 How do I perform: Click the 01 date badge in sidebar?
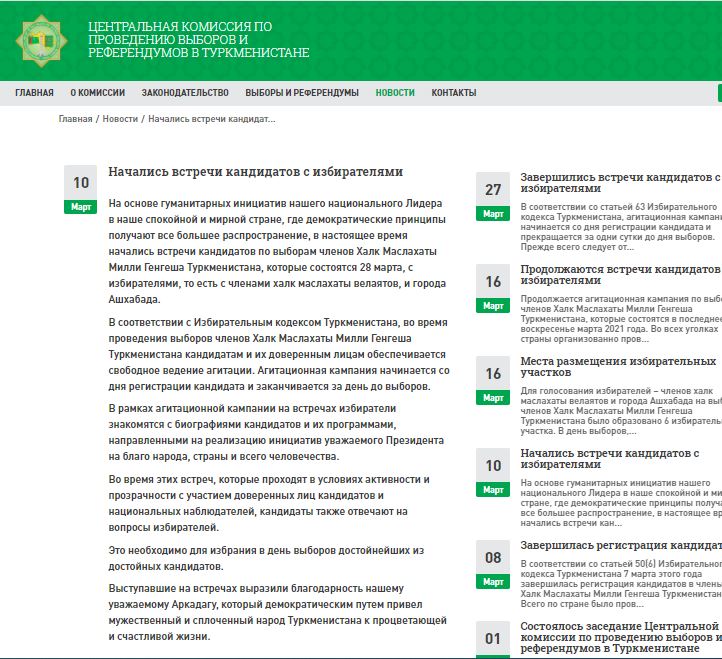point(493,639)
